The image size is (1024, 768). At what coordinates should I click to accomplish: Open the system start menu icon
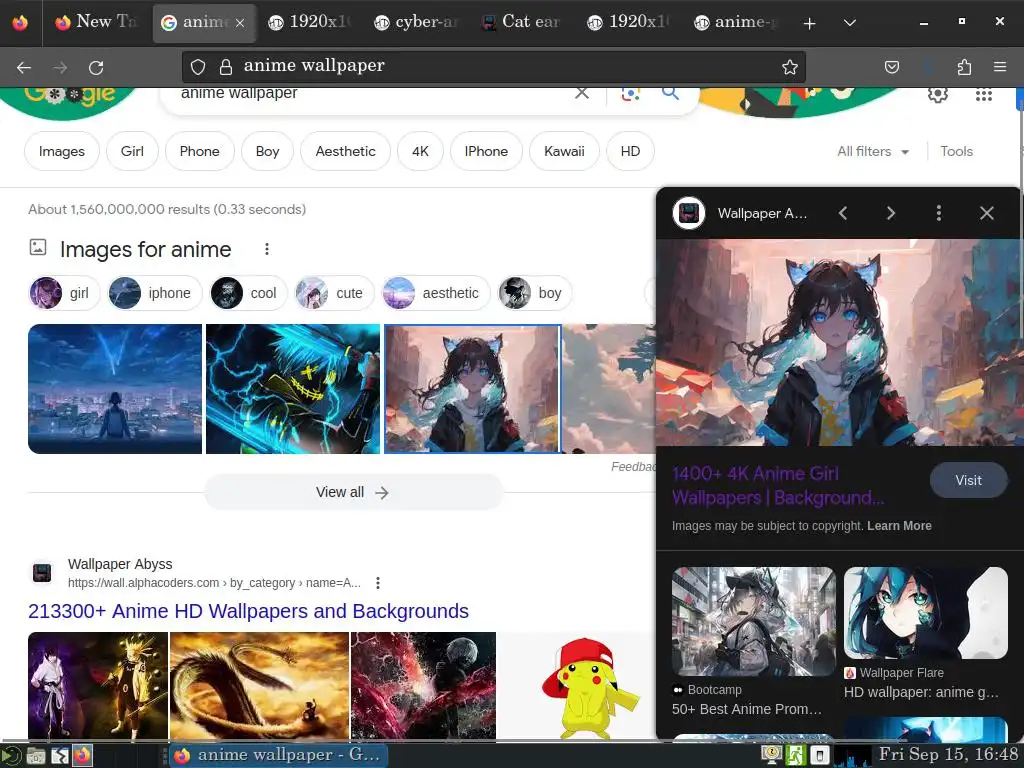pyautogui.click(x=11, y=756)
